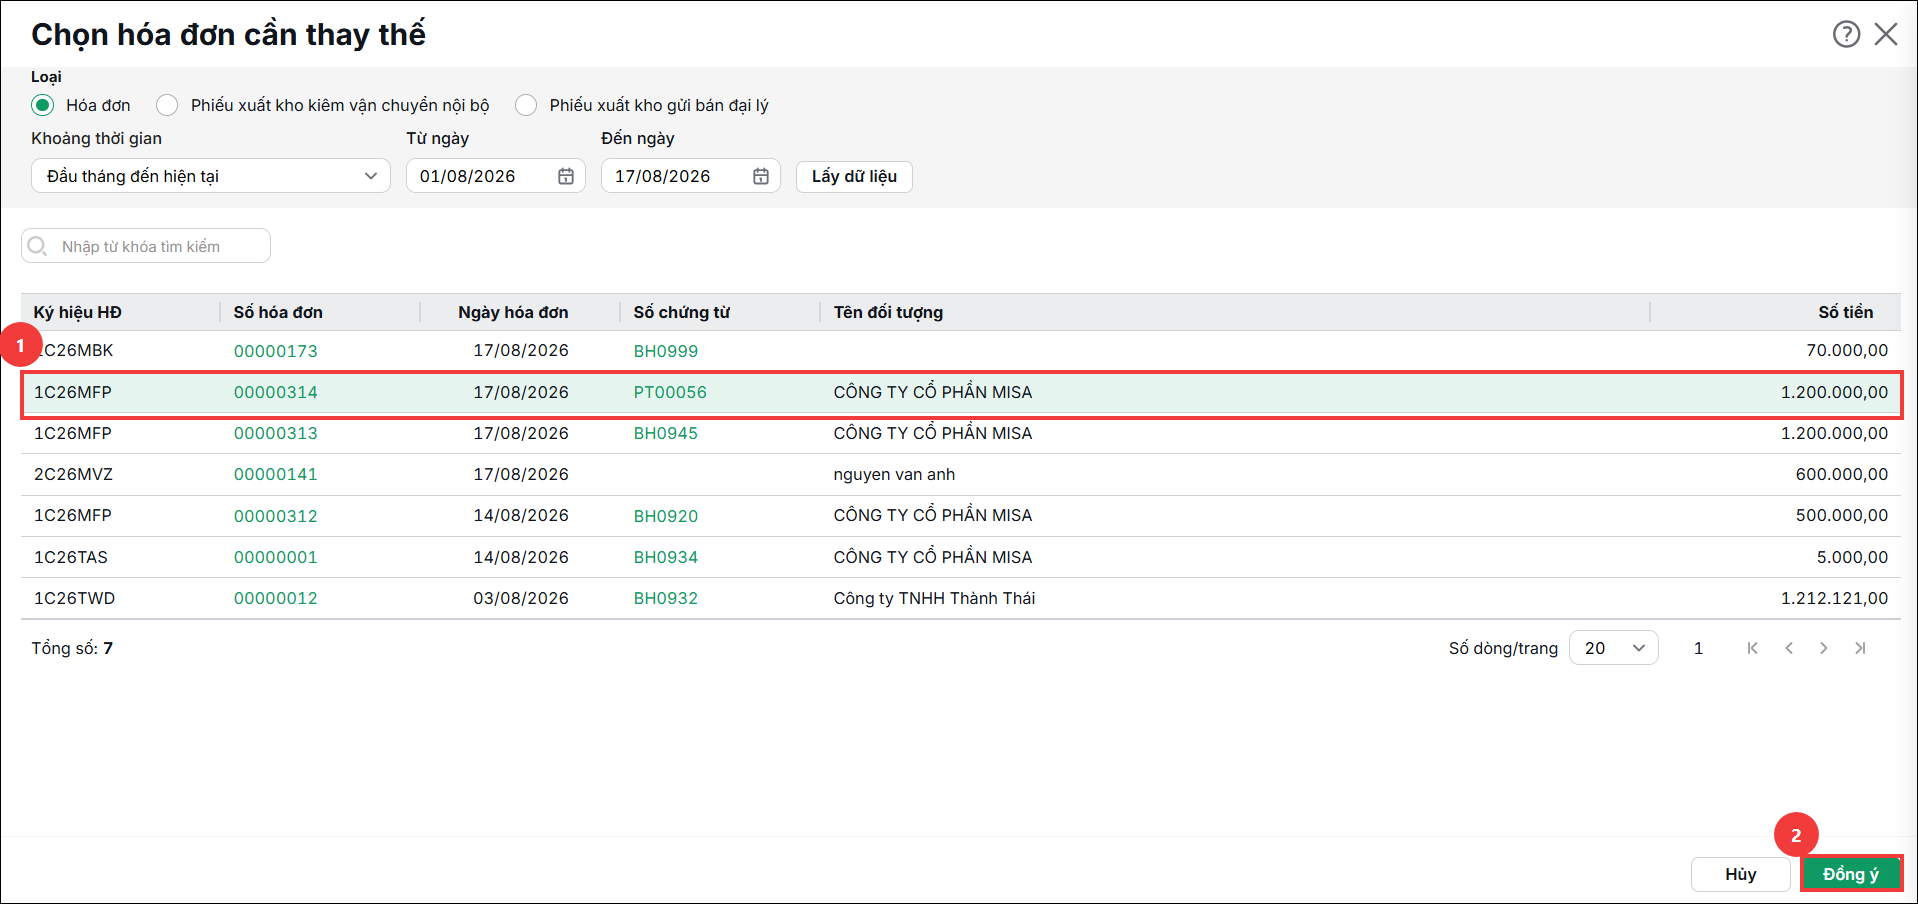Go to the next page arrow
The image size is (1918, 904).
(1824, 648)
